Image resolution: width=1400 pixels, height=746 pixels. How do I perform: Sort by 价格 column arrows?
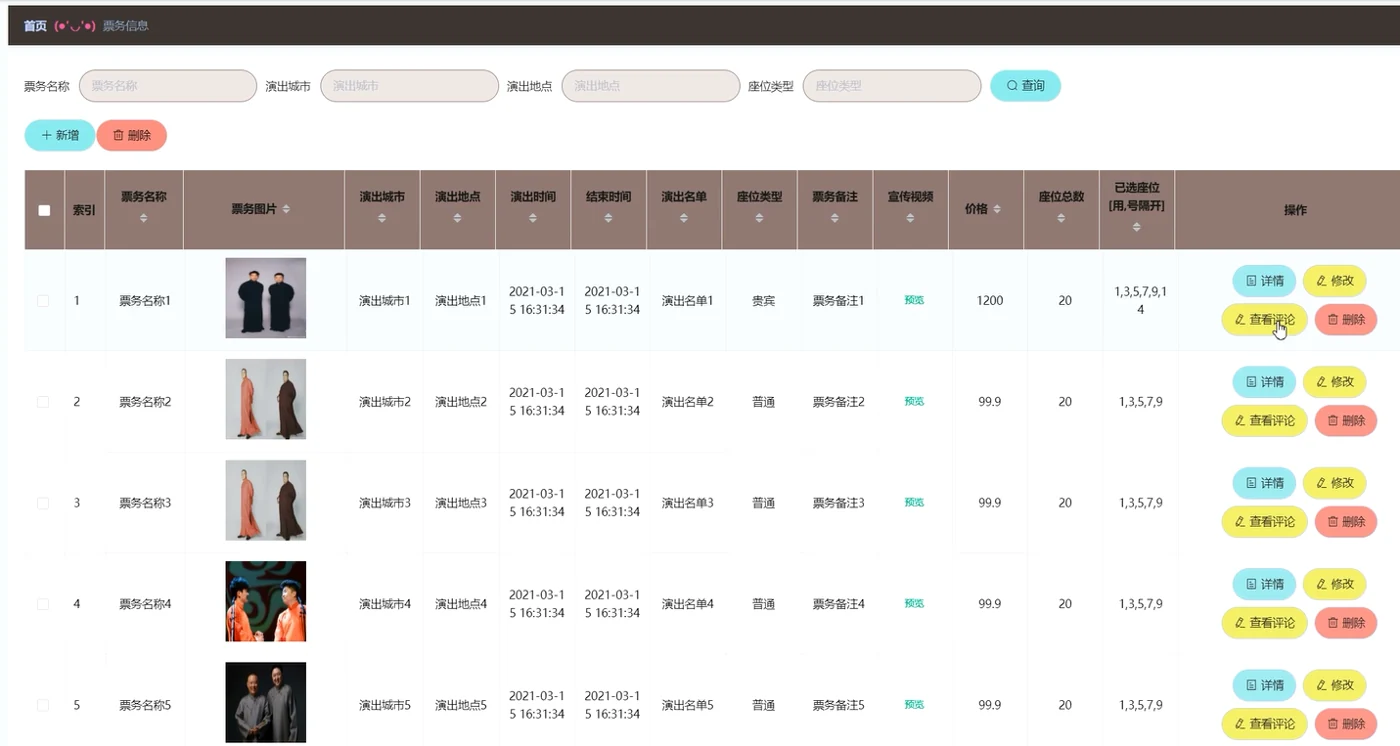(998, 209)
